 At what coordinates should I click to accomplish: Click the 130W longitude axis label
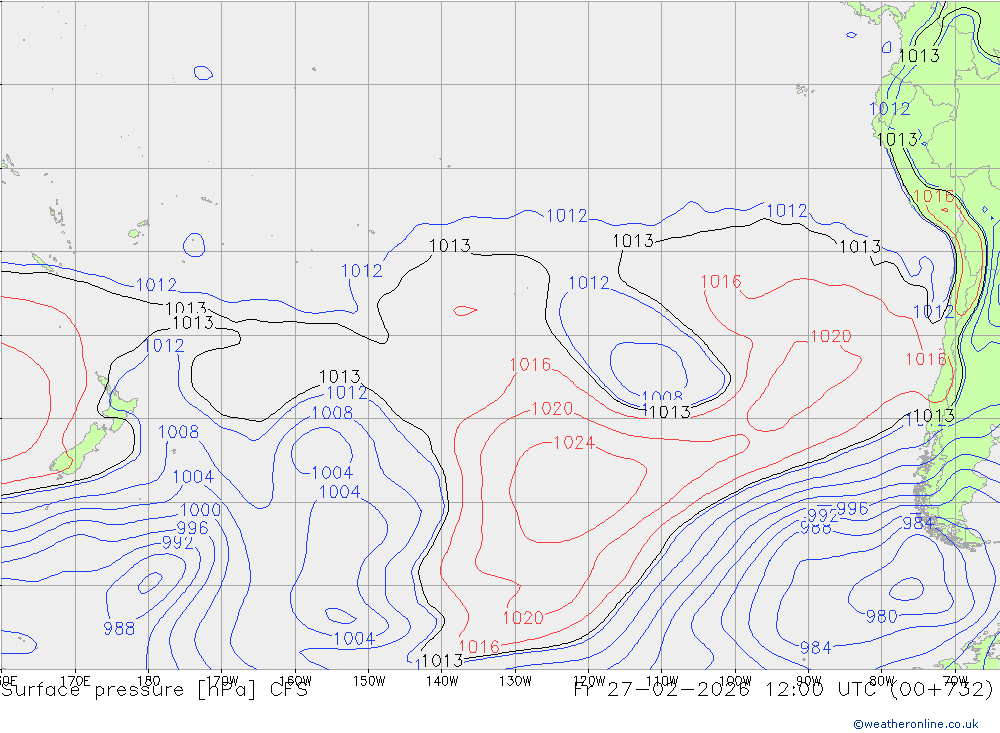coord(515,681)
